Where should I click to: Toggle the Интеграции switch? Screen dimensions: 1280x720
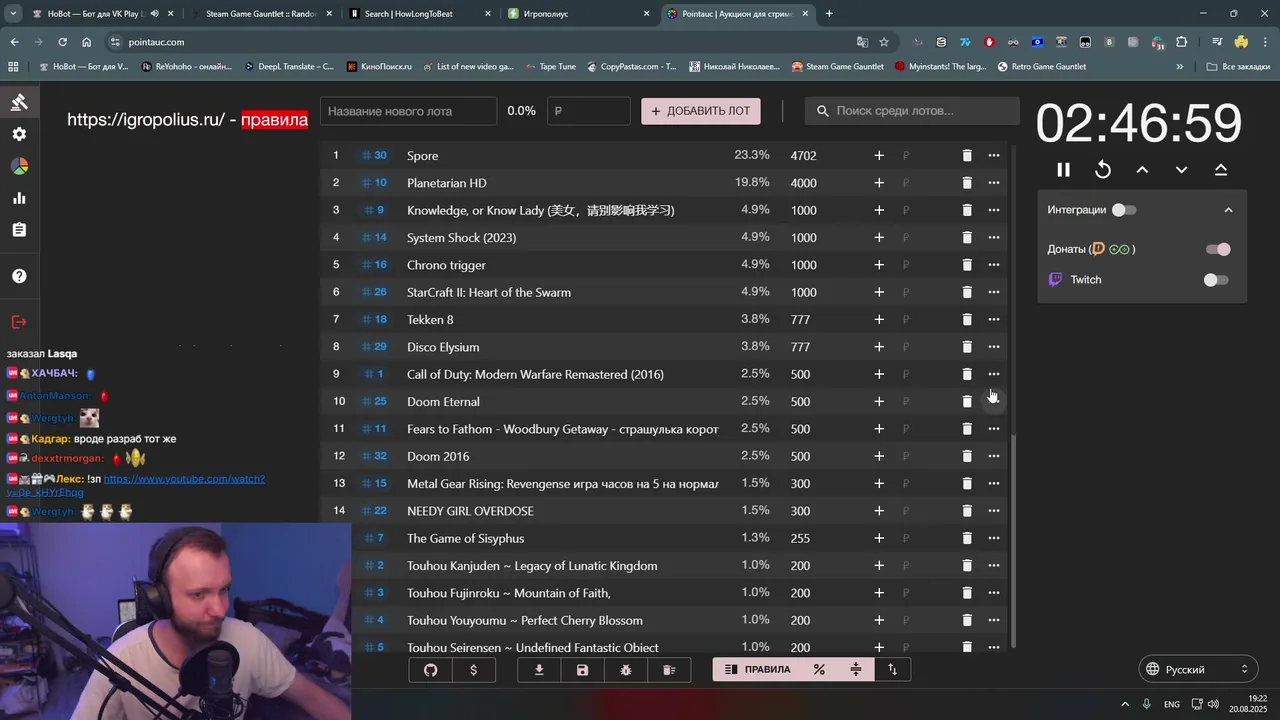pyautogui.click(x=1124, y=210)
